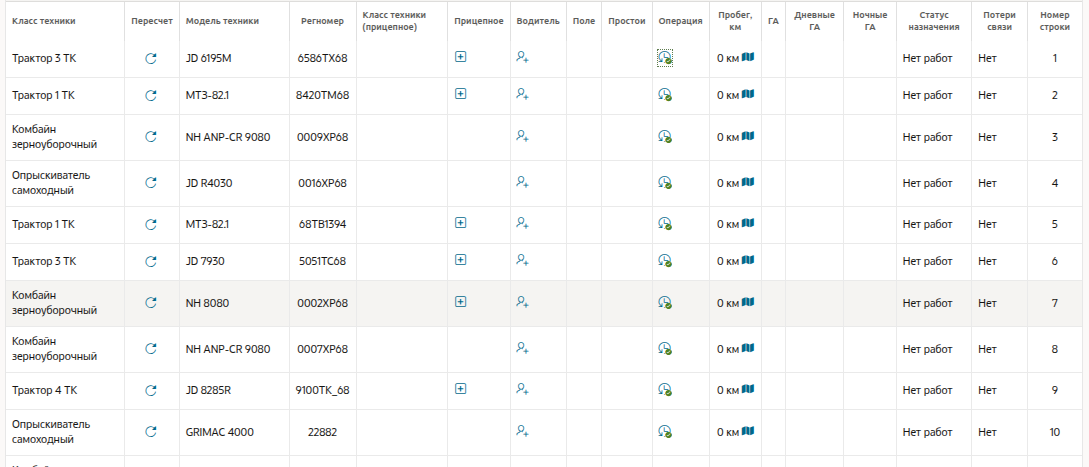The width and height of the screenshot is (1089, 467).
Task: Click the 'Регномер' column header
Action: pyautogui.click(x=322, y=21)
